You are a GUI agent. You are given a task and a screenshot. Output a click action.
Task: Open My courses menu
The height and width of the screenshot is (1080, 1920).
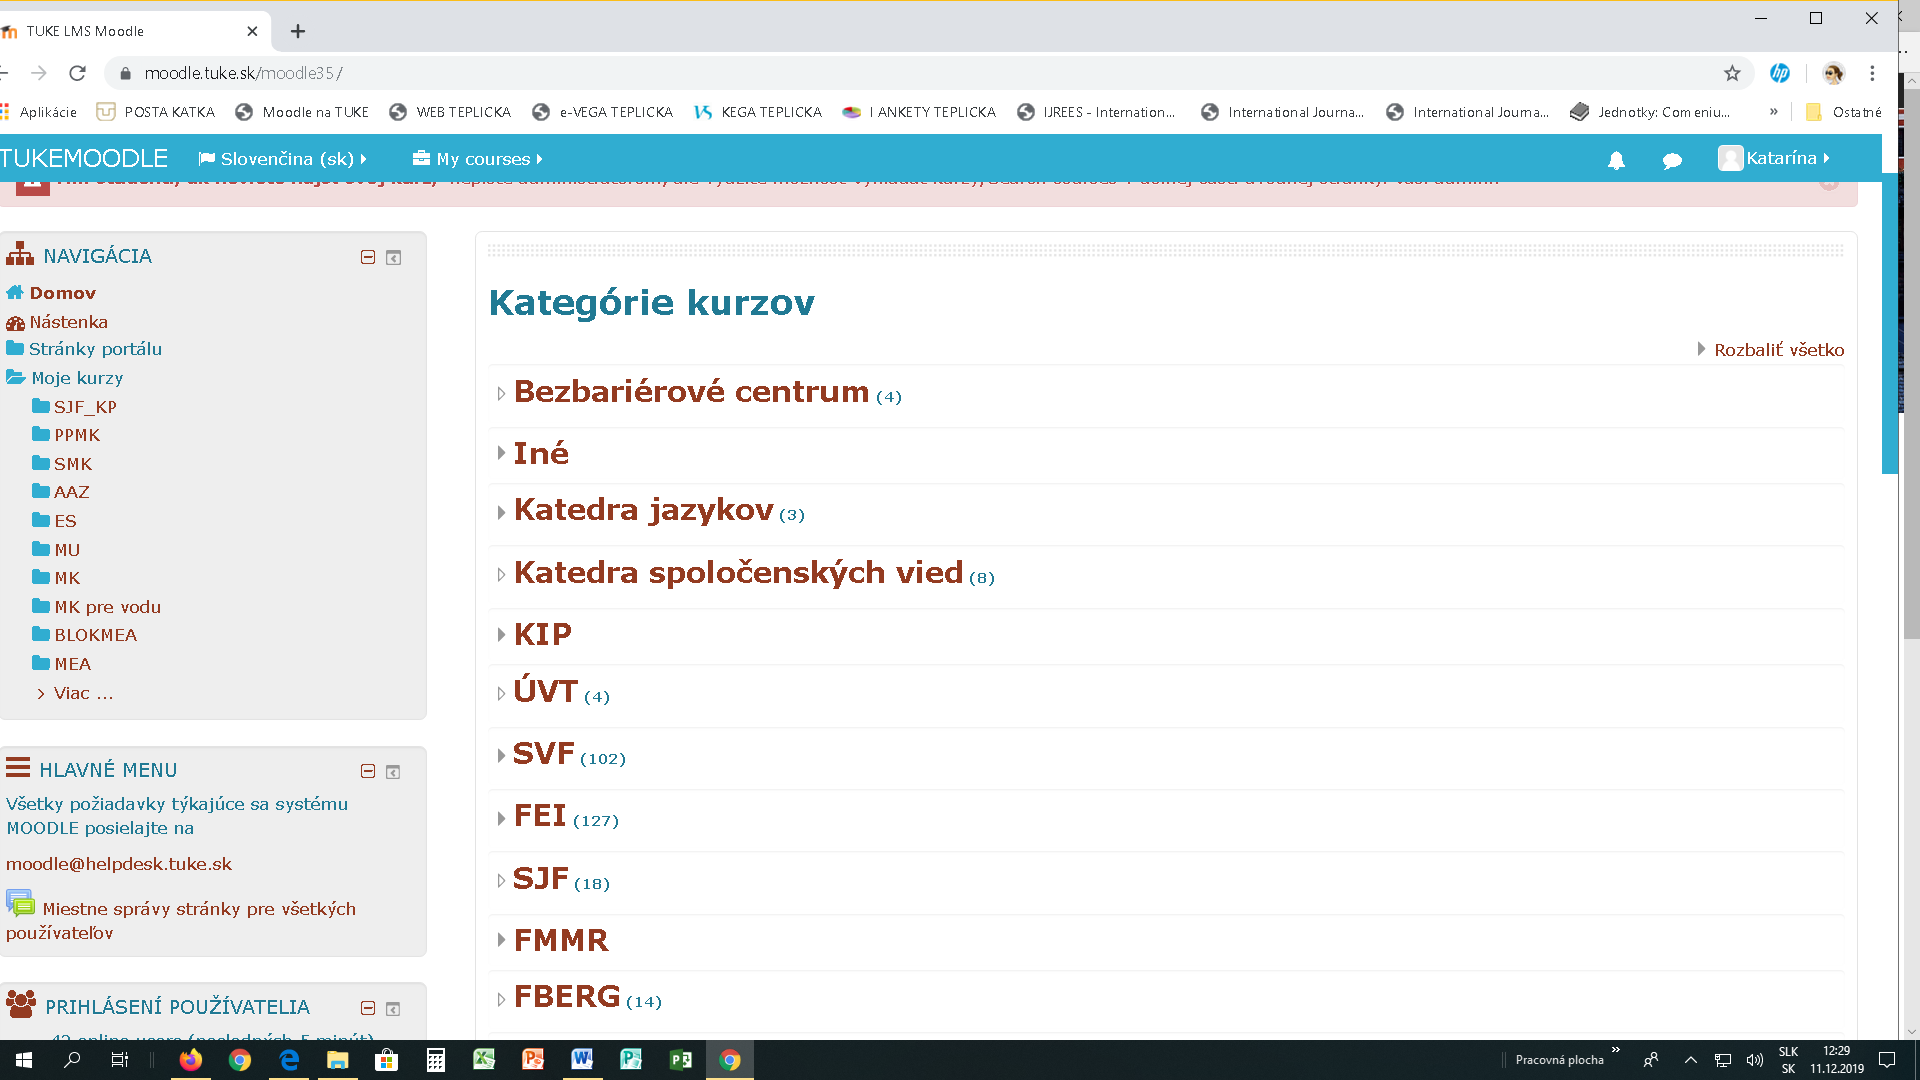[x=478, y=159]
